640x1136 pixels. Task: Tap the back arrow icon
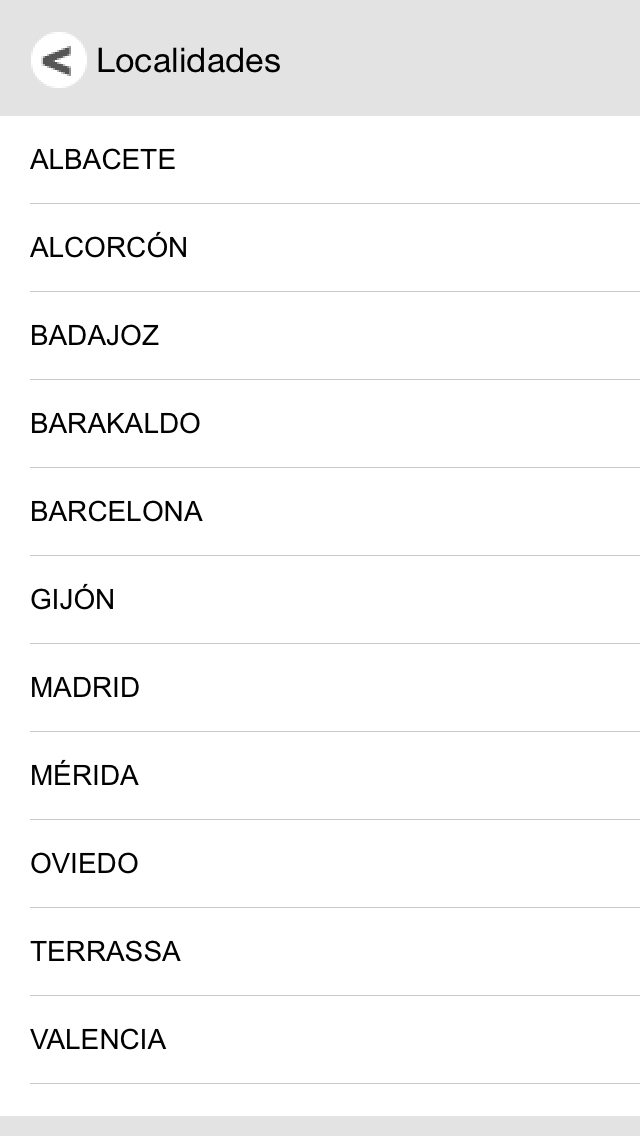[x=58, y=61]
